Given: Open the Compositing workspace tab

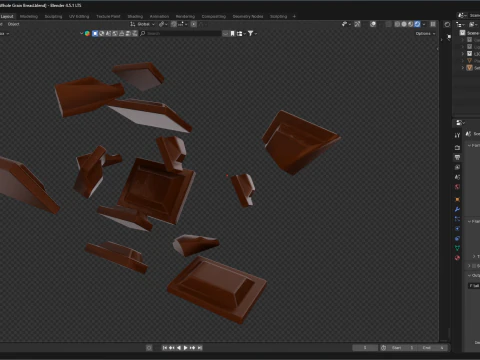Looking at the screenshot, I should point(214,16).
